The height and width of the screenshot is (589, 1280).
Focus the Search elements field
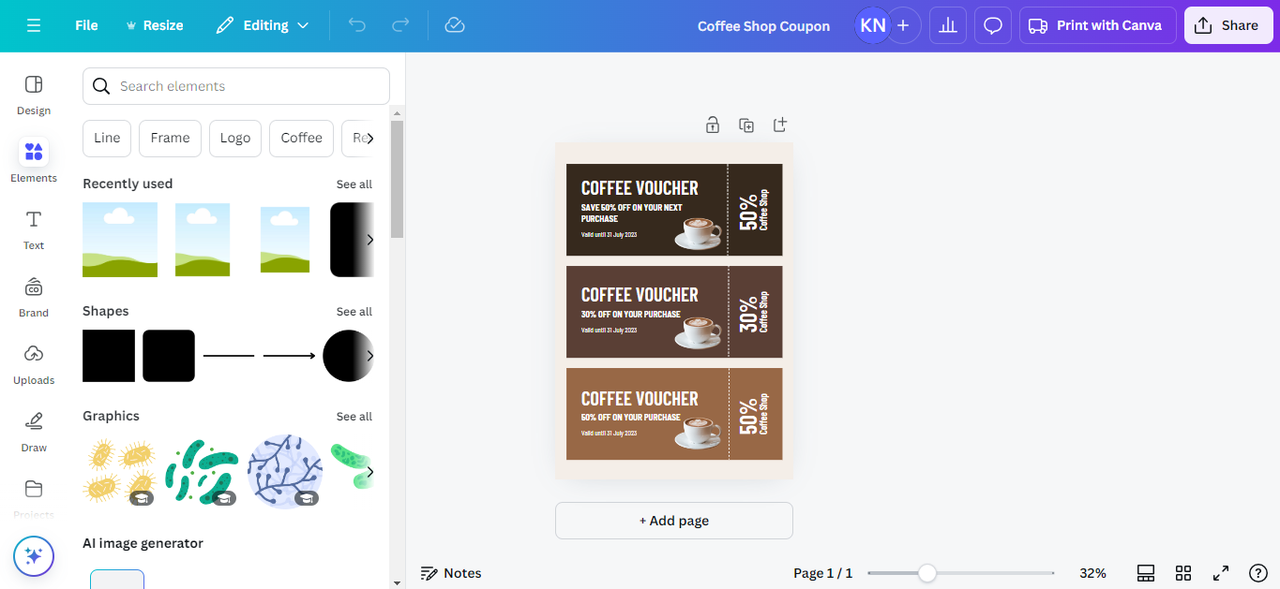(236, 86)
